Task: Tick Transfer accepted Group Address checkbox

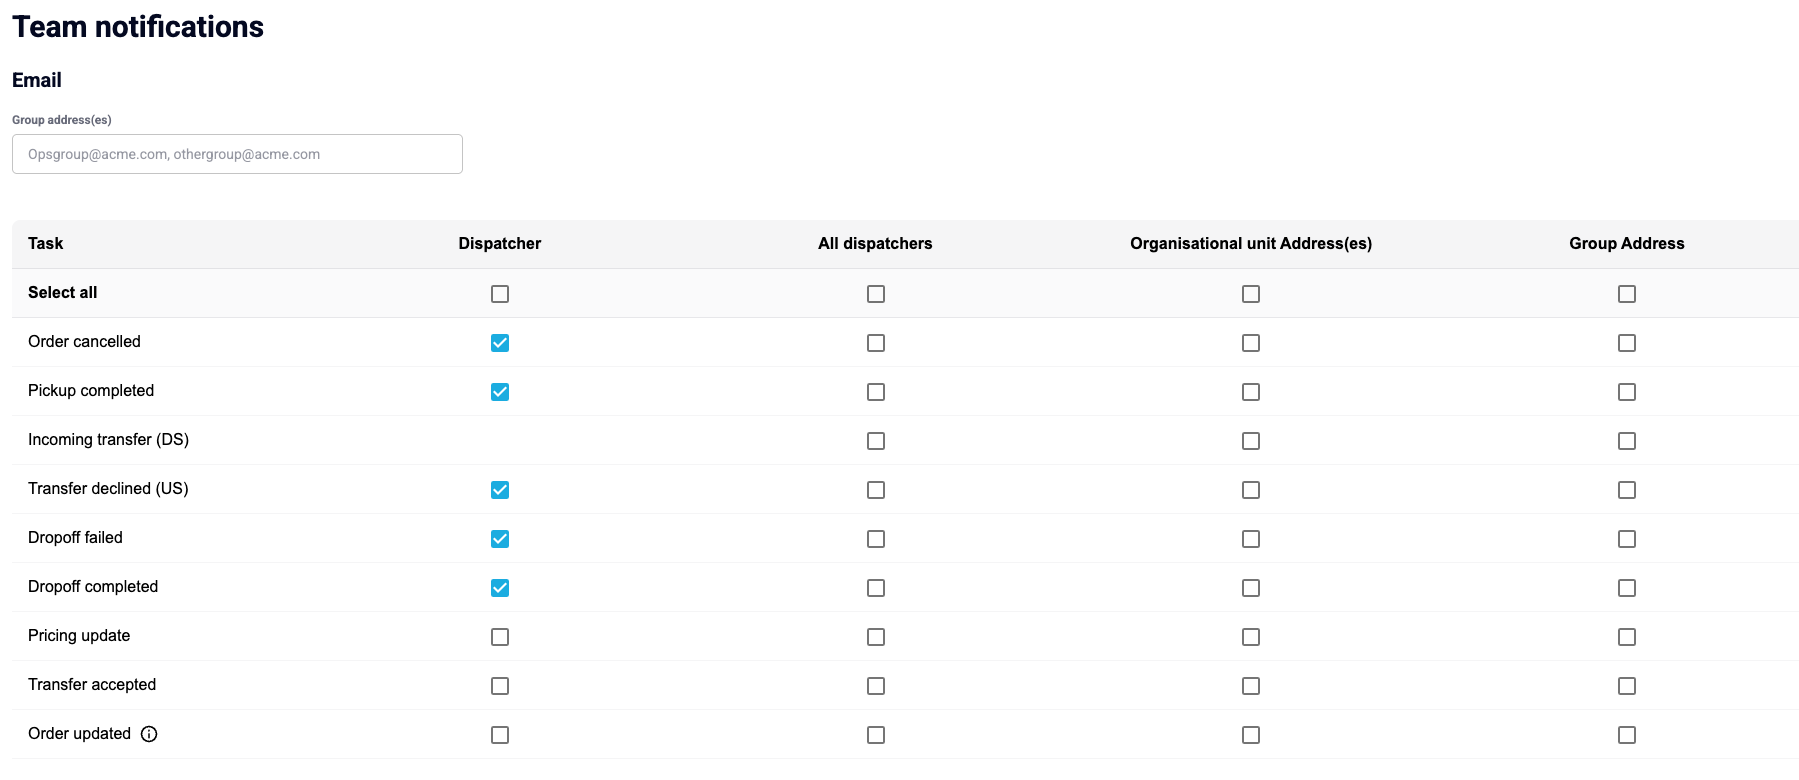Action: [x=1627, y=686]
